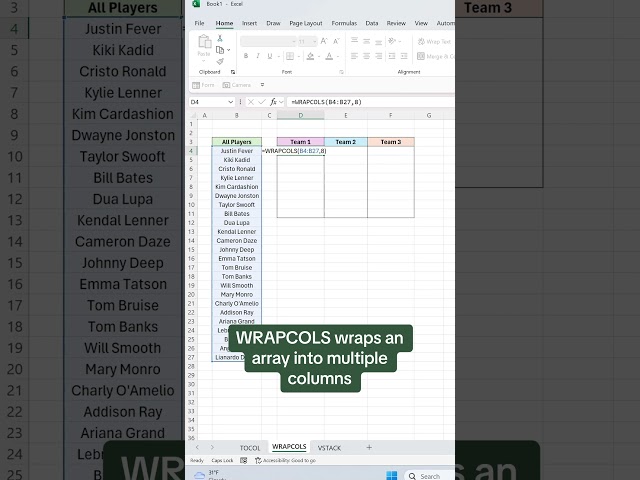Select the Format Painter brush icon
The image size is (640, 480).
(x=220, y=61)
